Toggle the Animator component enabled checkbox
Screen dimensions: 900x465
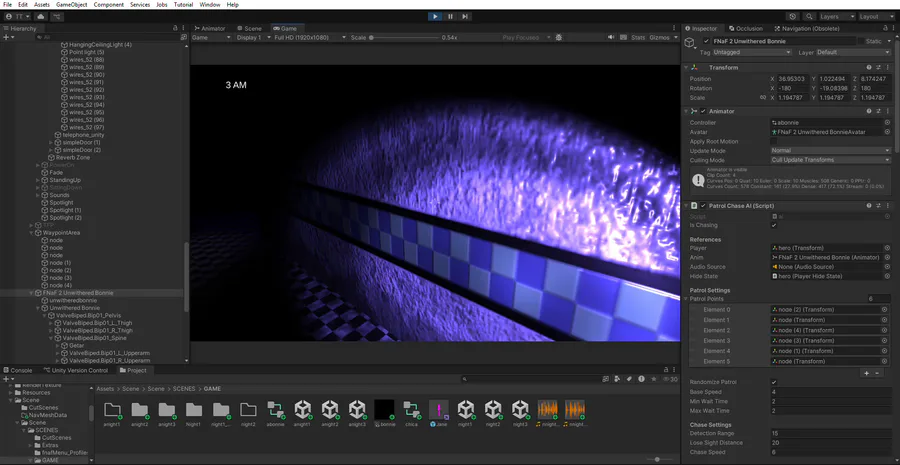point(703,111)
